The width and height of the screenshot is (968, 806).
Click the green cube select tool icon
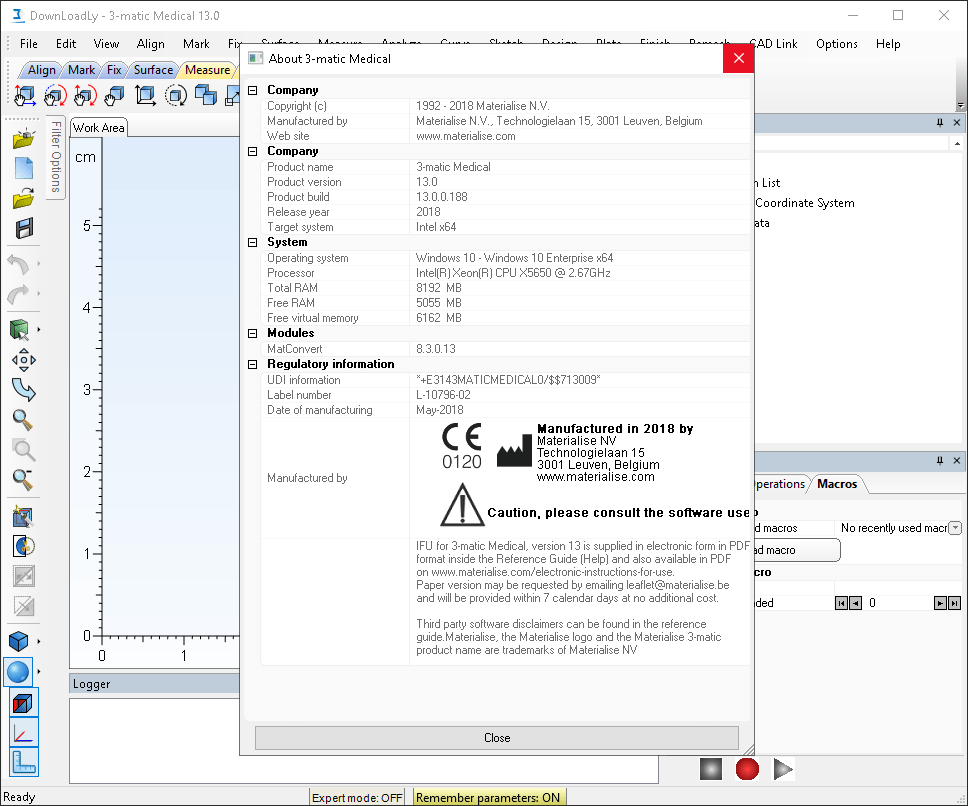[x=20, y=330]
